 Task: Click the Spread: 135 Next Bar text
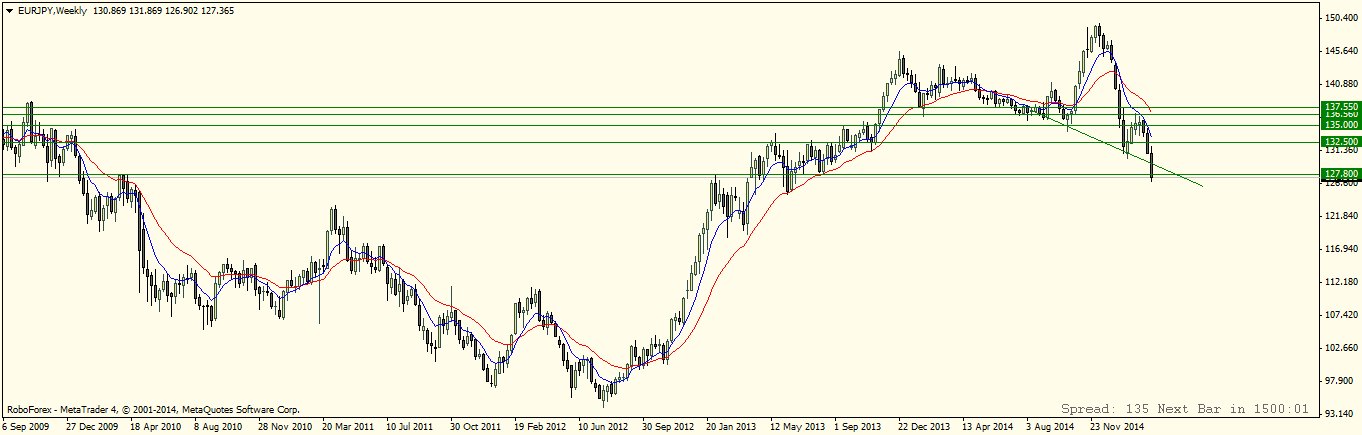(1185, 409)
